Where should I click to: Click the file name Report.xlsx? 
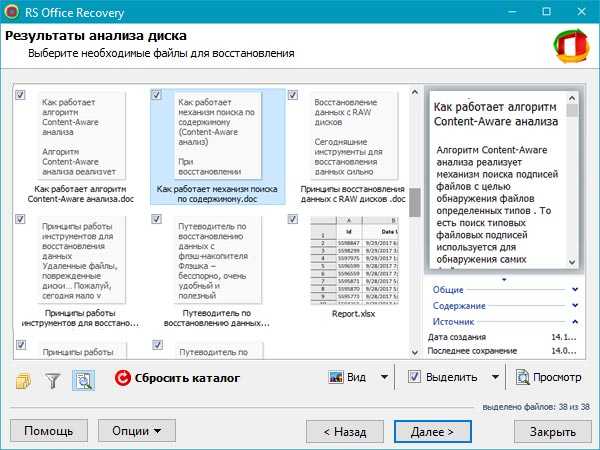(354, 314)
